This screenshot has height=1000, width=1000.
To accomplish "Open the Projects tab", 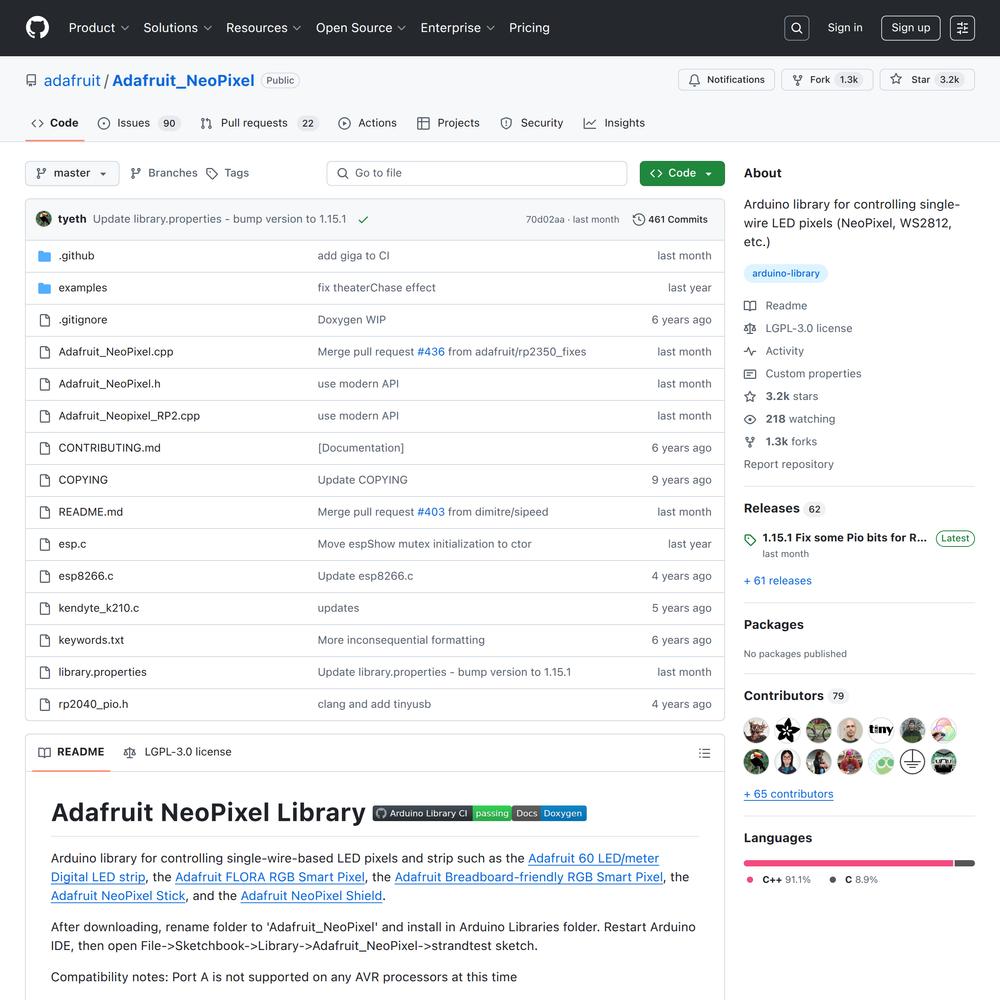I will [448, 123].
